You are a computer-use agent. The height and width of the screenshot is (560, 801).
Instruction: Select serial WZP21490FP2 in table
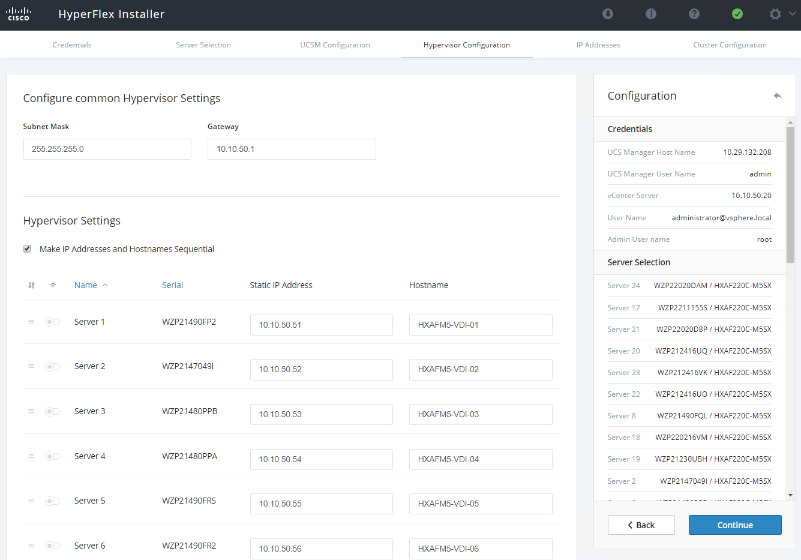pyautogui.click(x=189, y=322)
